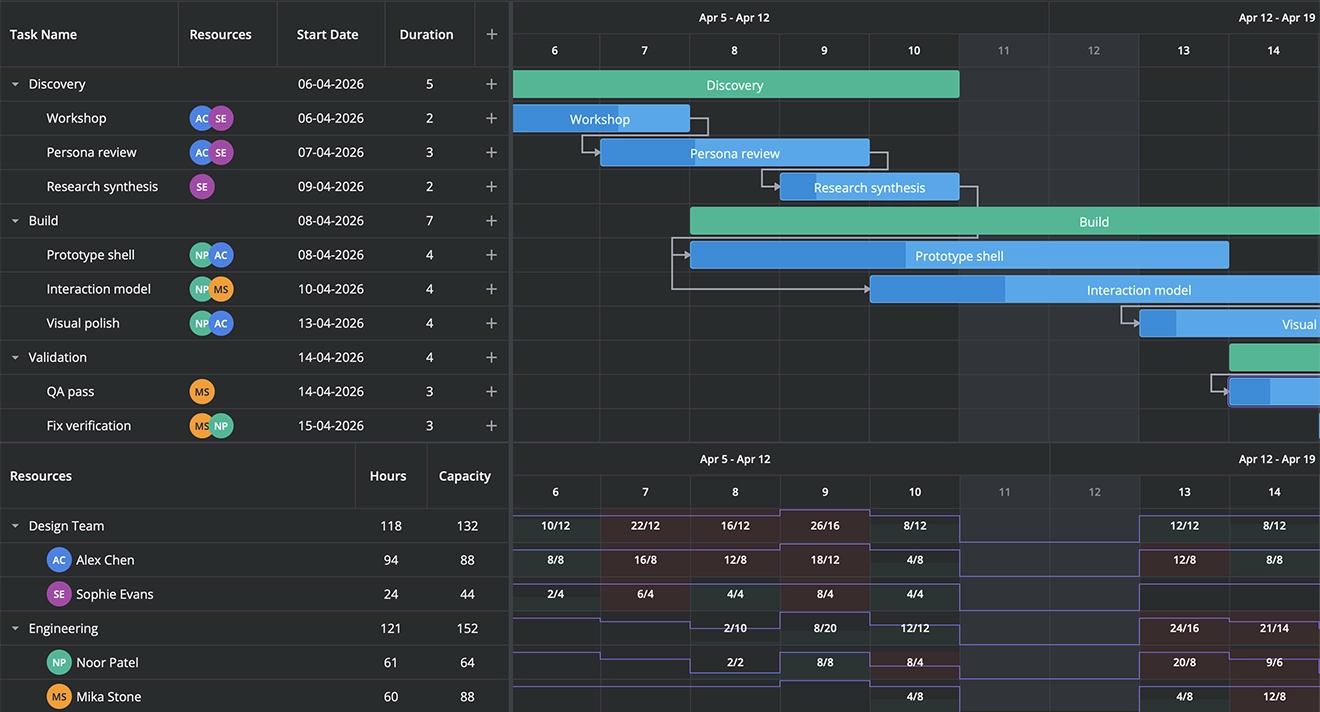Select the Interaction model task bar
The width and height of the screenshot is (1320, 712).
[x=1095, y=290]
